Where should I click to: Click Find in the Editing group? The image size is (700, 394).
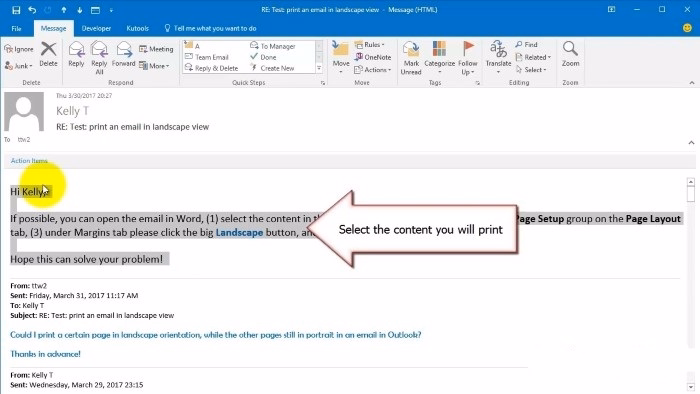(527, 45)
